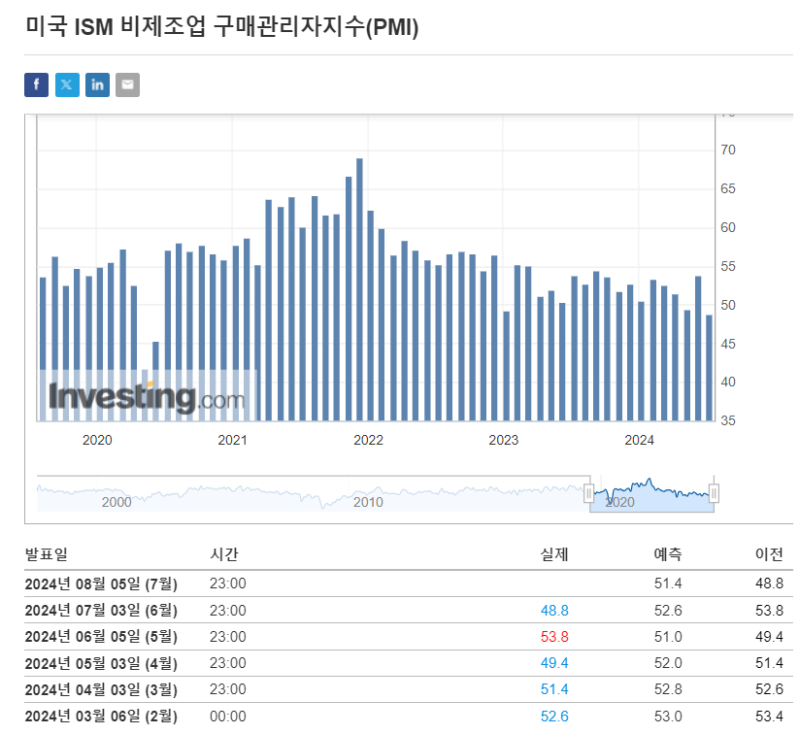
Task: Click the right handle of range slider
Action: [x=714, y=493]
